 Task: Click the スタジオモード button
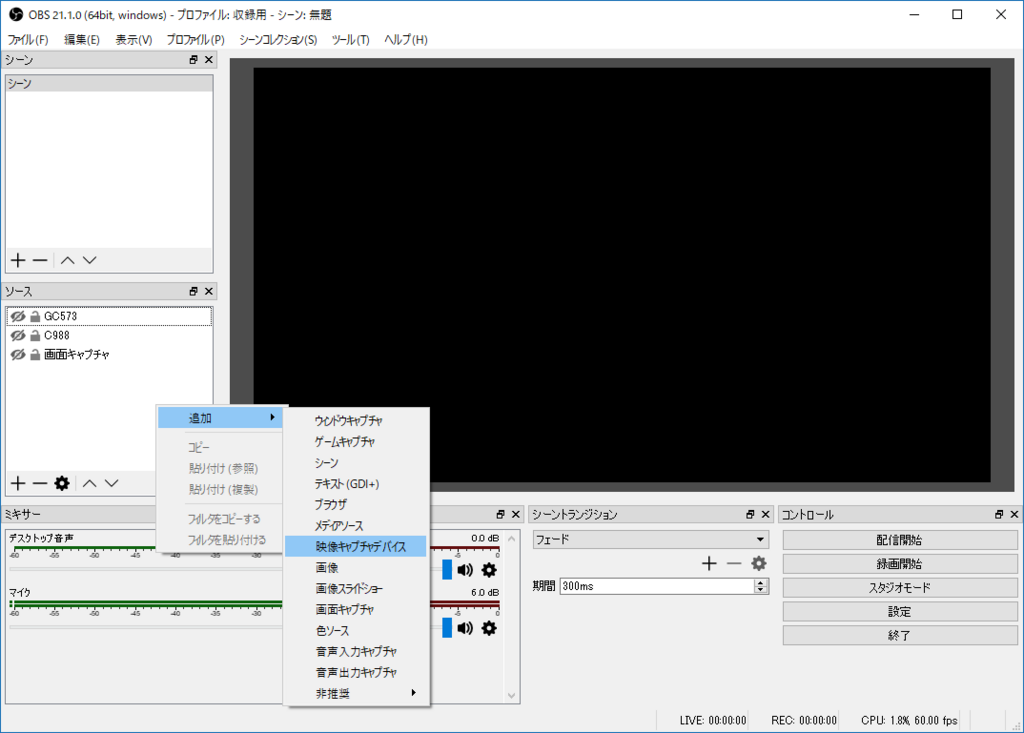(897, 586)
